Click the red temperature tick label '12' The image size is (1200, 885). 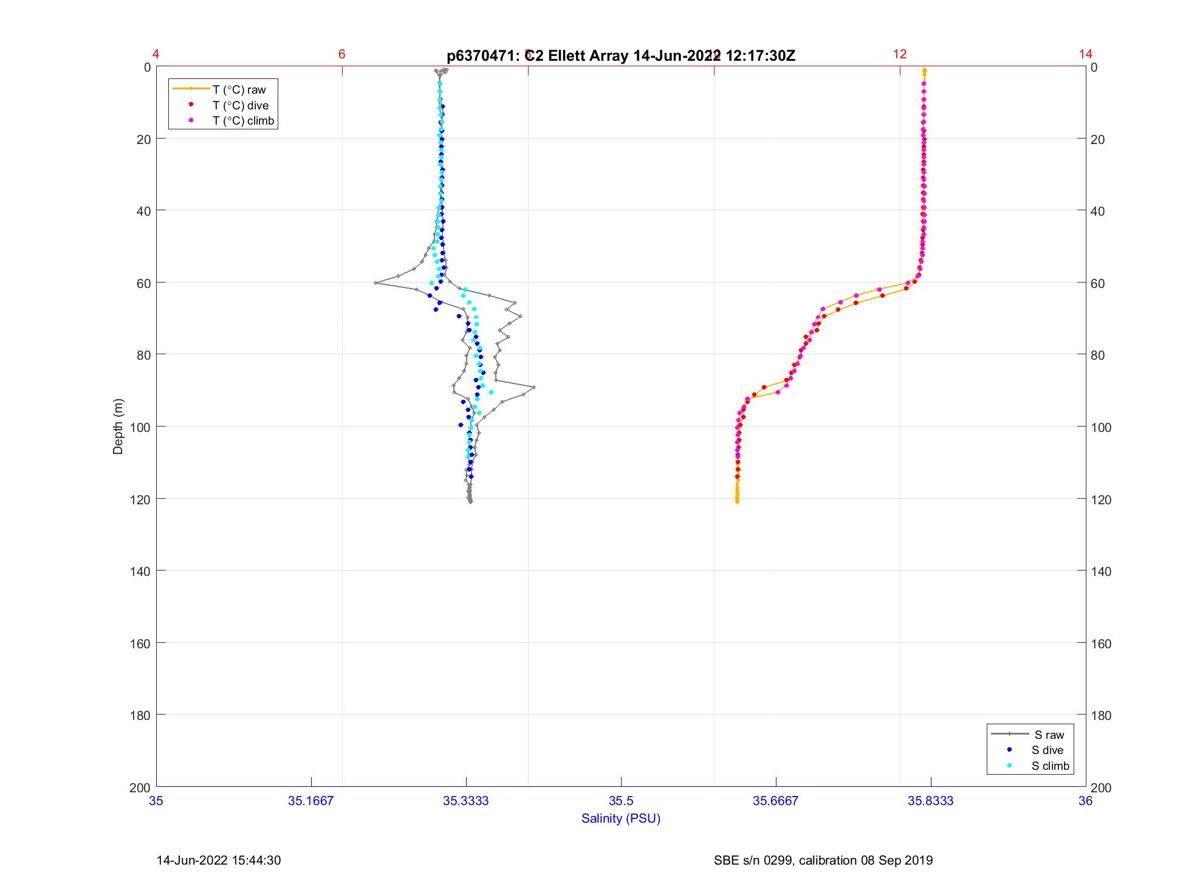[900, 54]
